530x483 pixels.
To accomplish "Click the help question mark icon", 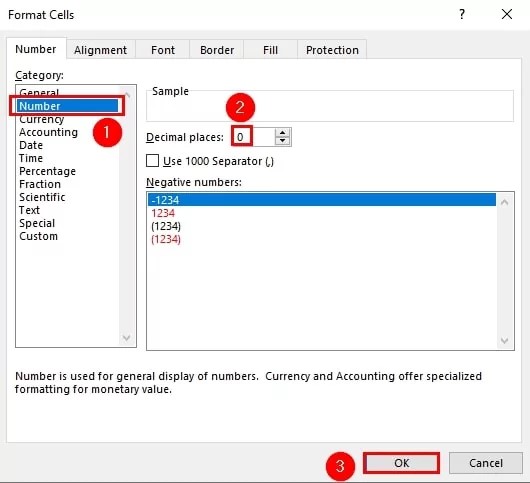I will tap(462, 15).
